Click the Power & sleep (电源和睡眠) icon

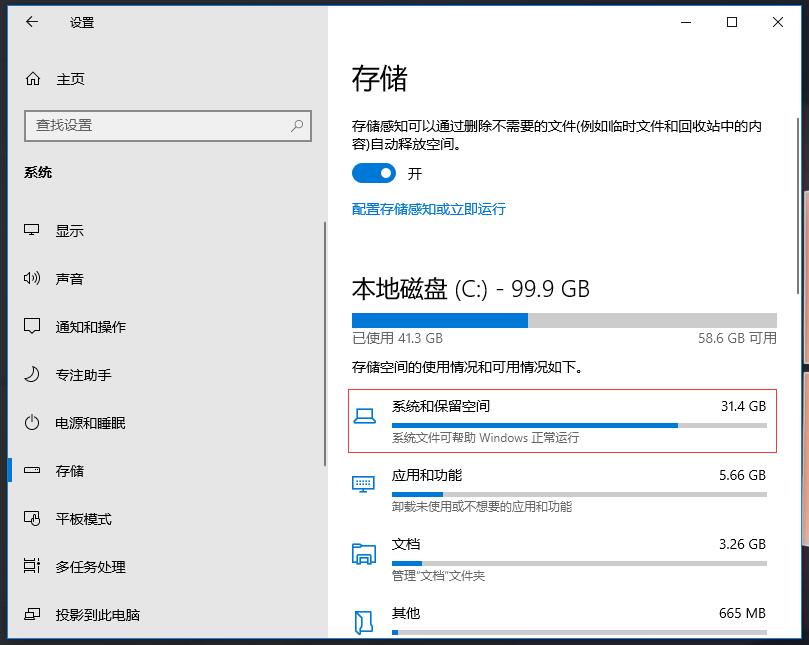[x=32, y=423]
